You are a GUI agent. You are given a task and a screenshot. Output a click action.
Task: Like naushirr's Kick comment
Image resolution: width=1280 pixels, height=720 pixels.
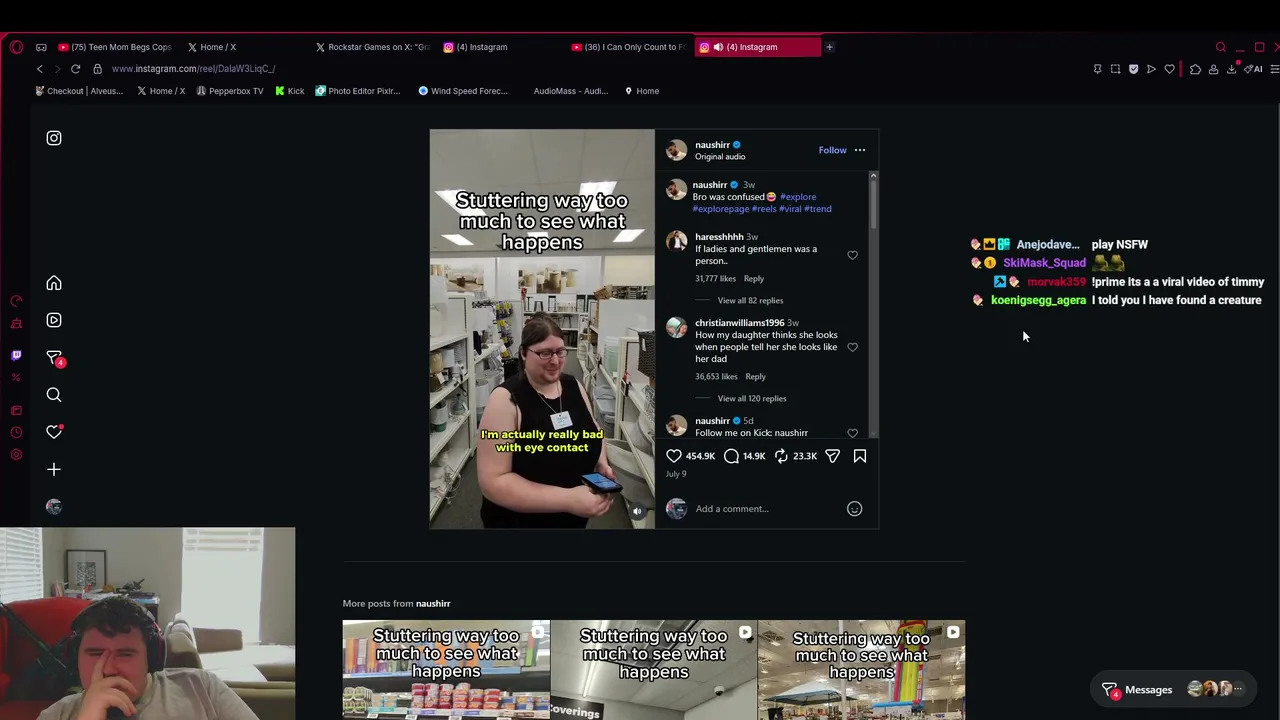pyautogui.click(x=852, y=433)
